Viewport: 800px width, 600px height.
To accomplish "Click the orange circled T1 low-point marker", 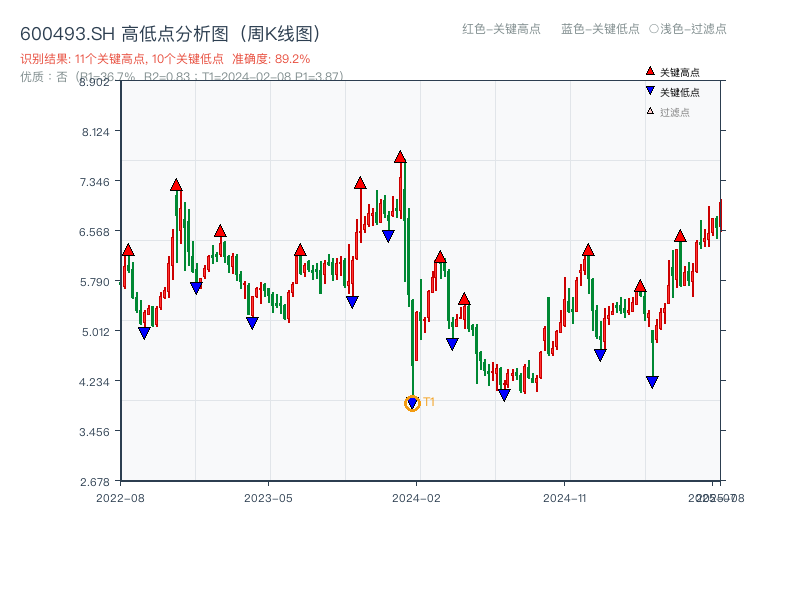I will [412, 403].
